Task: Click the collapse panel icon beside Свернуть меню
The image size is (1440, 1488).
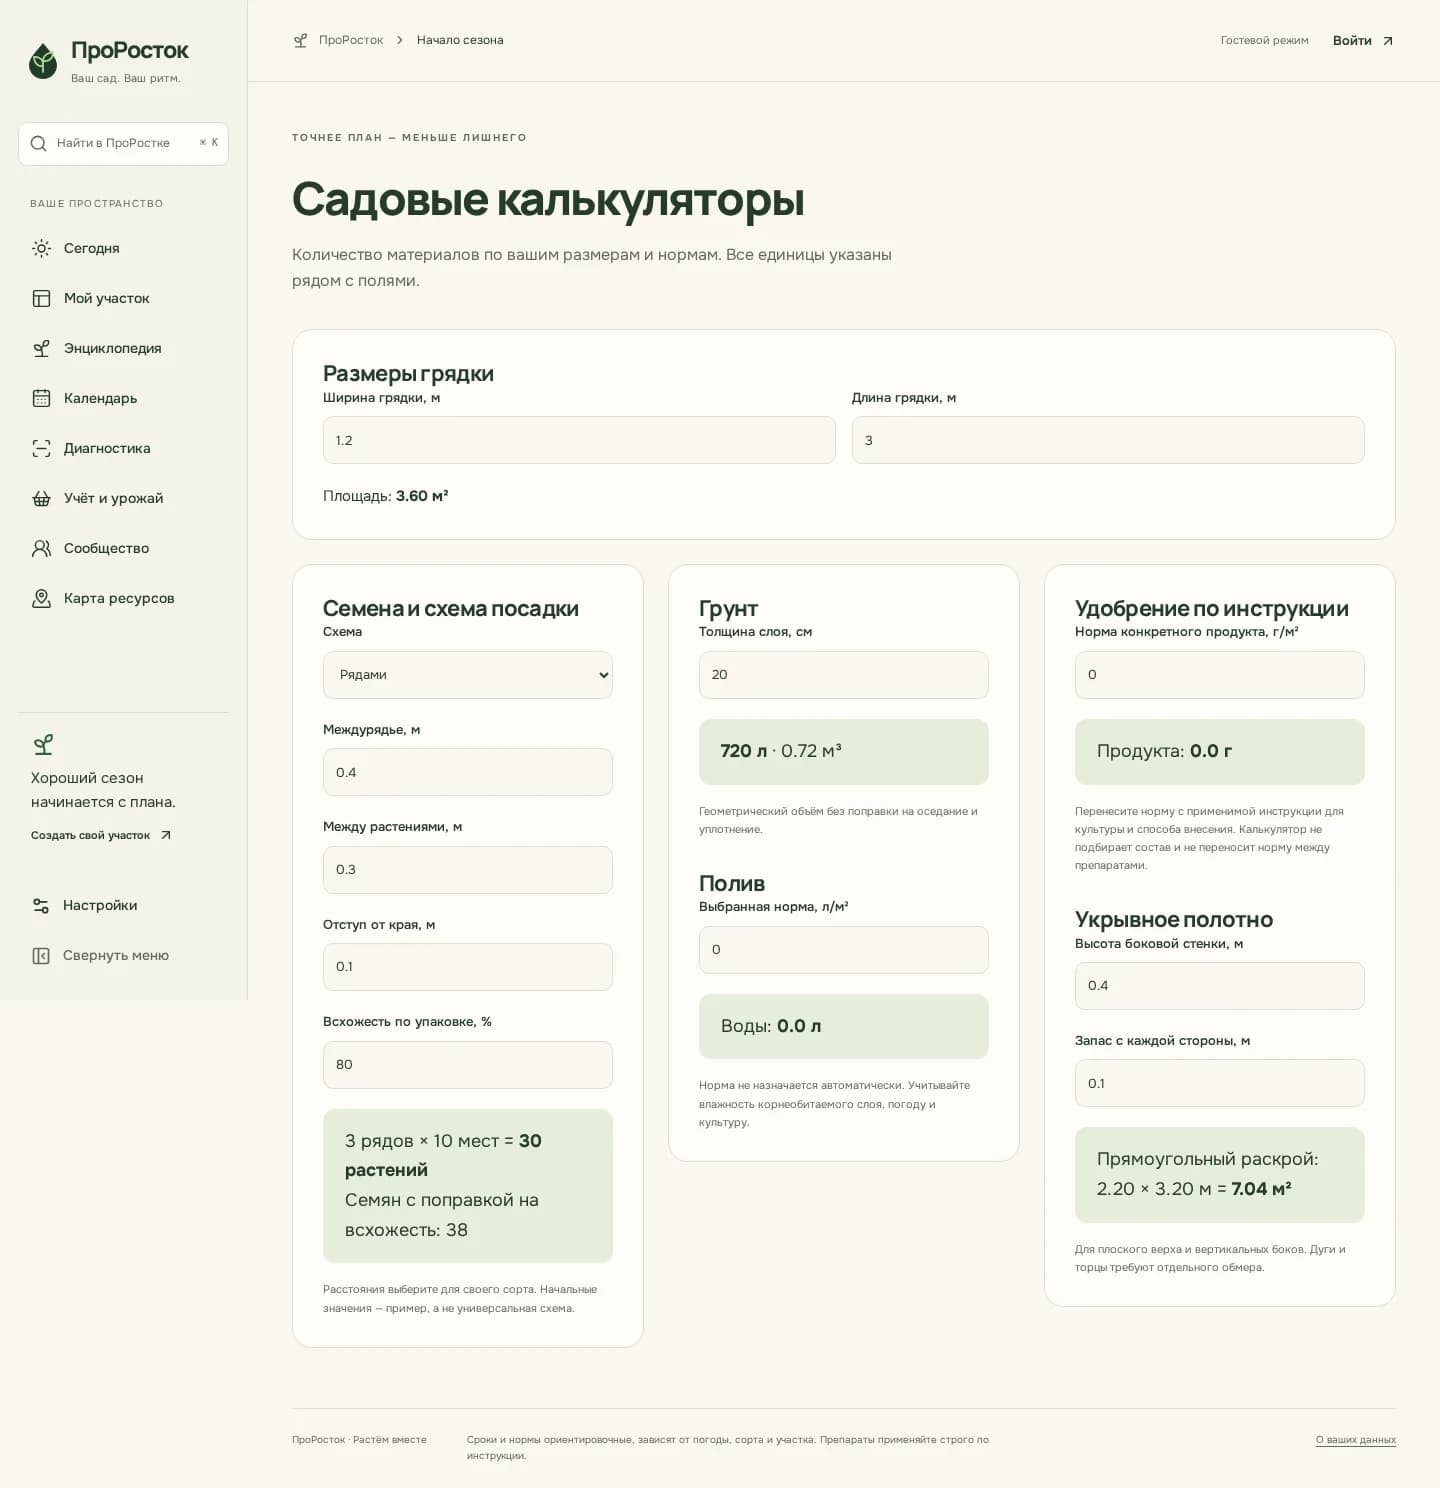Action: (41, 955)
